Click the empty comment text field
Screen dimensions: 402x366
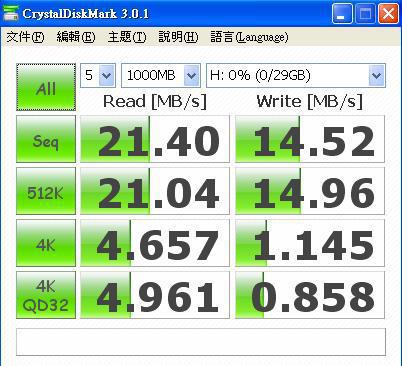(201, 342)
